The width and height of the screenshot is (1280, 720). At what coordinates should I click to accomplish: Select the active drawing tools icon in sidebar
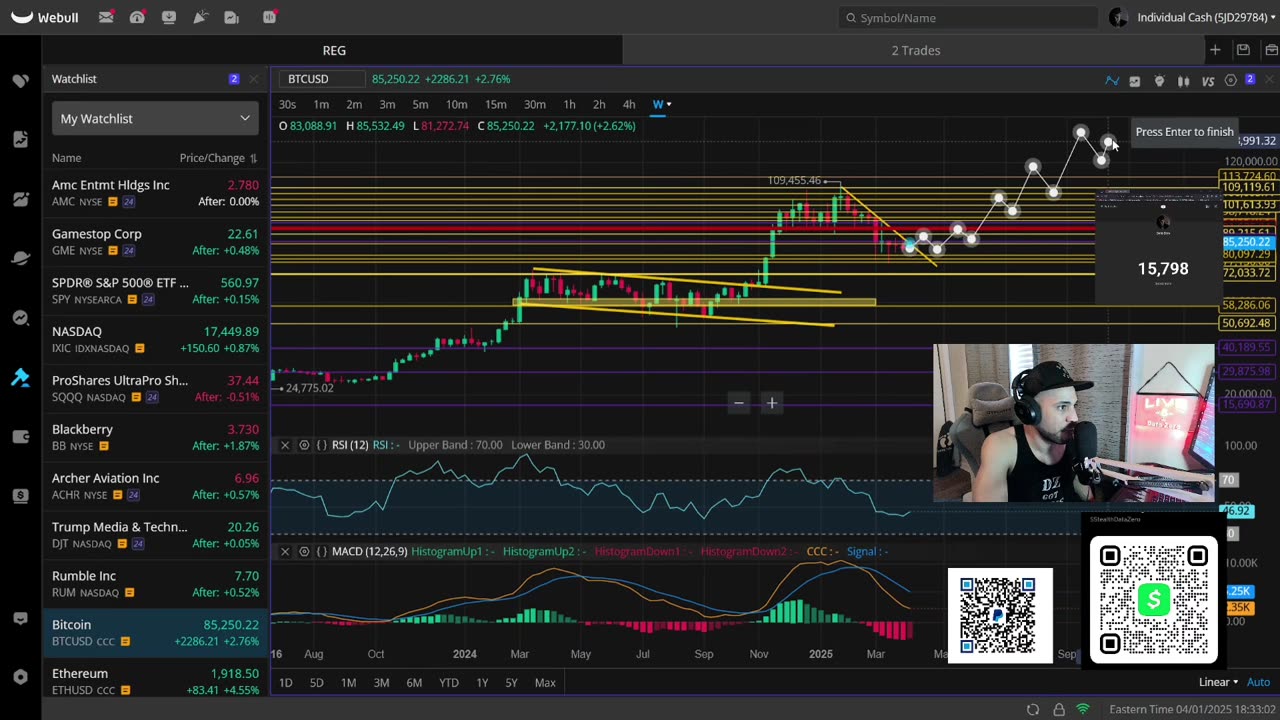[x=20, y=377]
